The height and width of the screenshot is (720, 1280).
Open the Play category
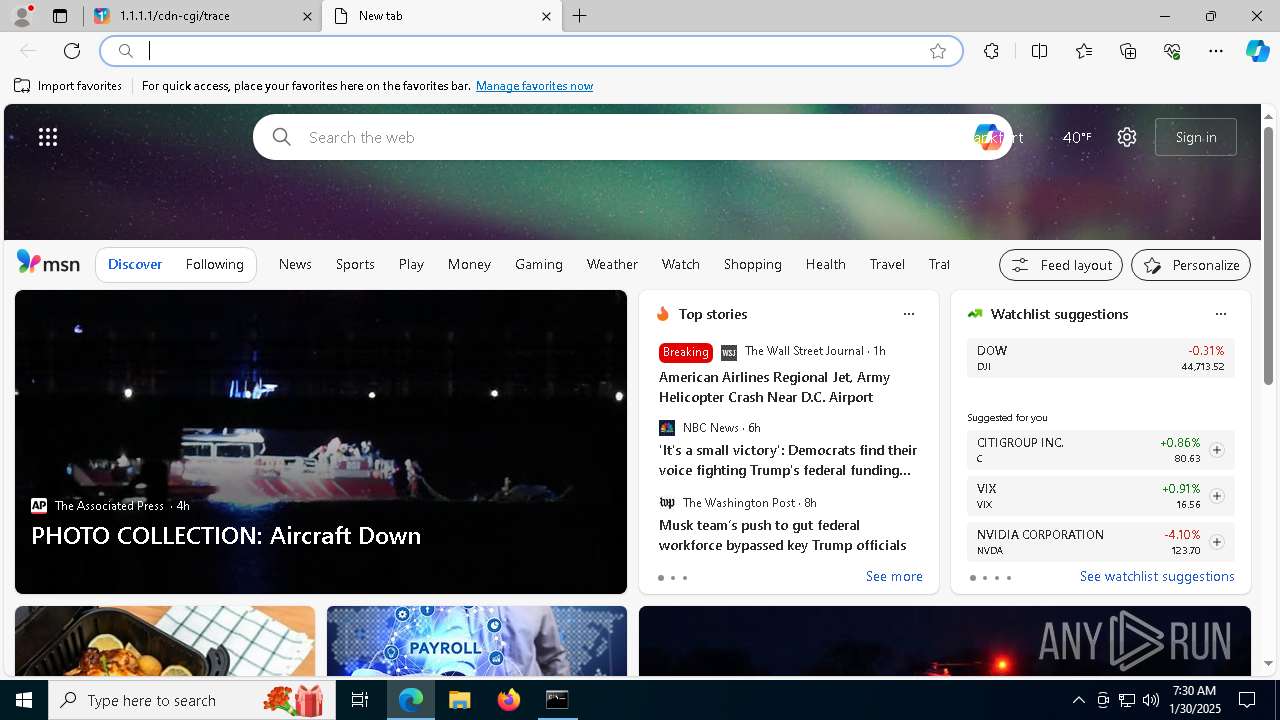pos(411,264)
